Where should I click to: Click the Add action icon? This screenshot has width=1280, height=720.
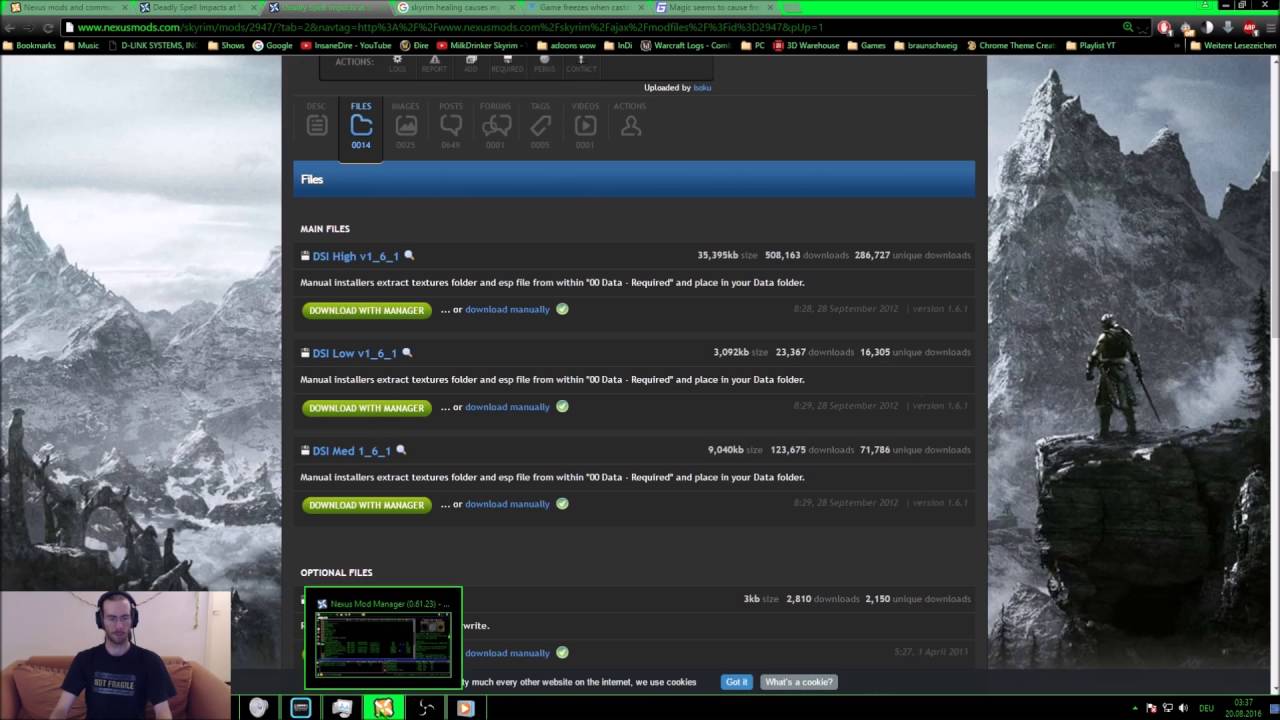pos(471,64)
